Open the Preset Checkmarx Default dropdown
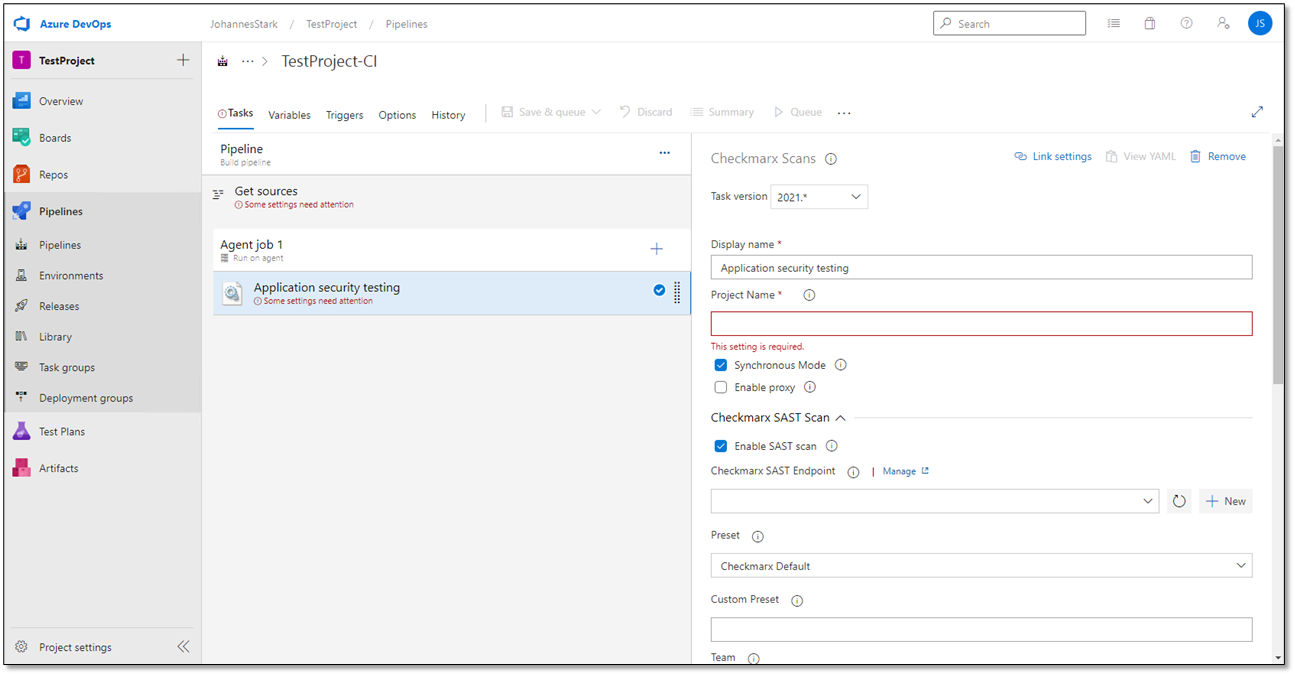The height and width of the screenshot is (675, 1295). (x=981, y=566)
